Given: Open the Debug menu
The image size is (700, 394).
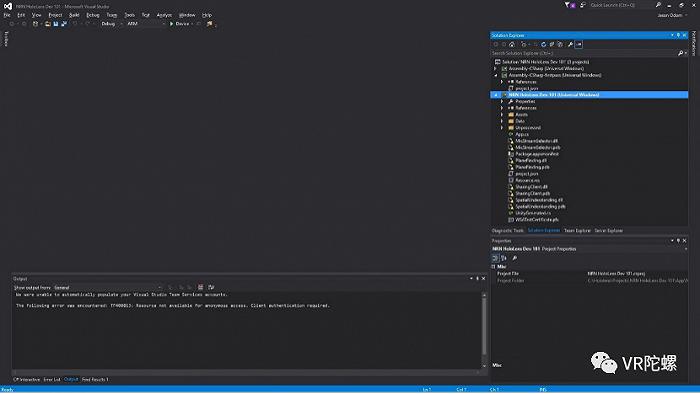Looking at the screenshot, I should (x=93, y=15).
